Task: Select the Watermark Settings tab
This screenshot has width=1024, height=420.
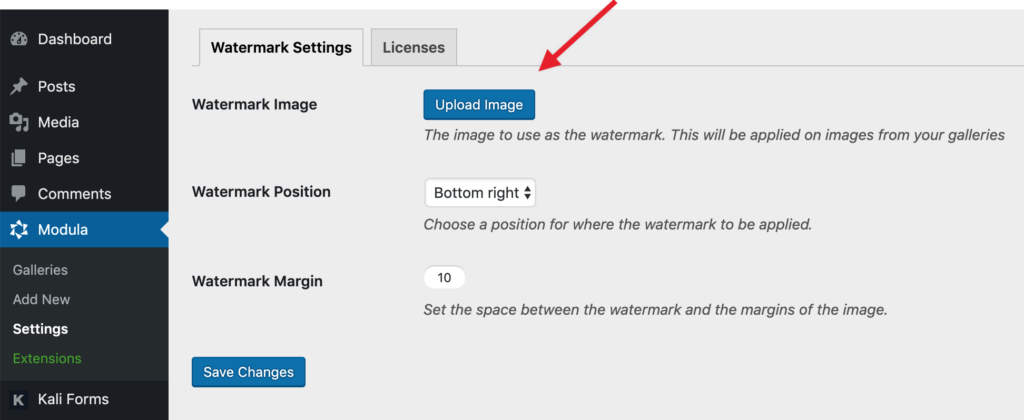Action: (x=281, y=47)
